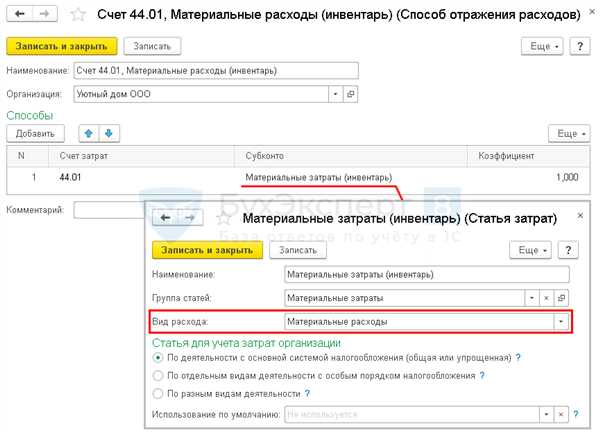The image size is (600, 432).
Task: Open Еще menu in Статья затрат window
Action: [530, 250]
